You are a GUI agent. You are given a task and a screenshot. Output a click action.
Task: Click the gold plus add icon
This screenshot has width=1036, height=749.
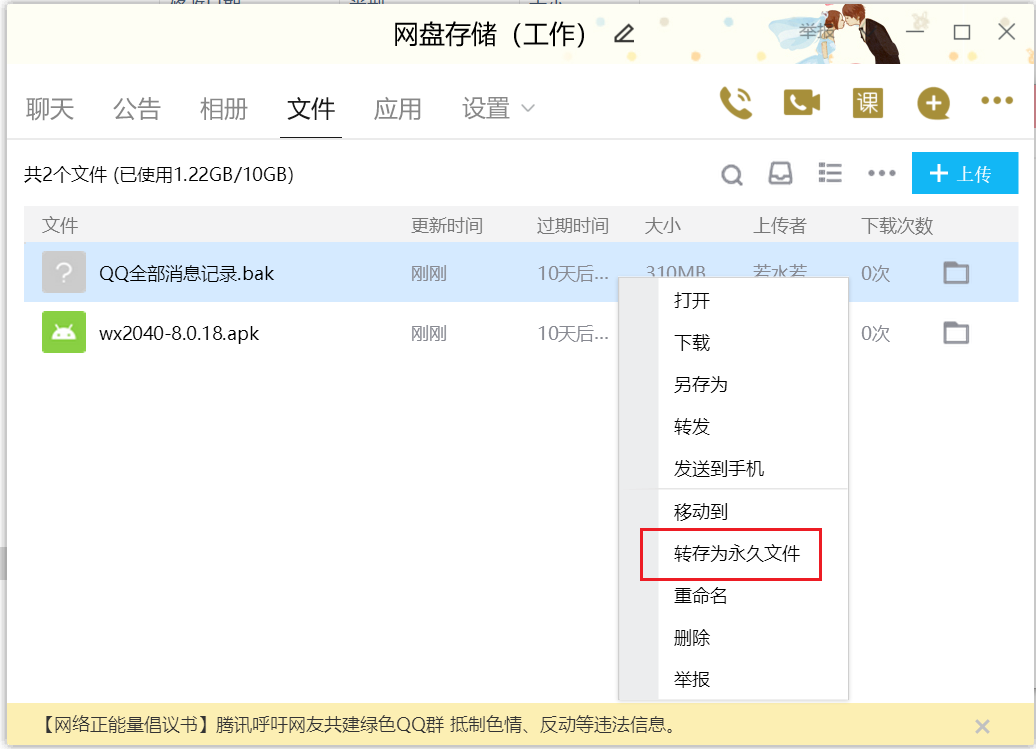point(933,101)
